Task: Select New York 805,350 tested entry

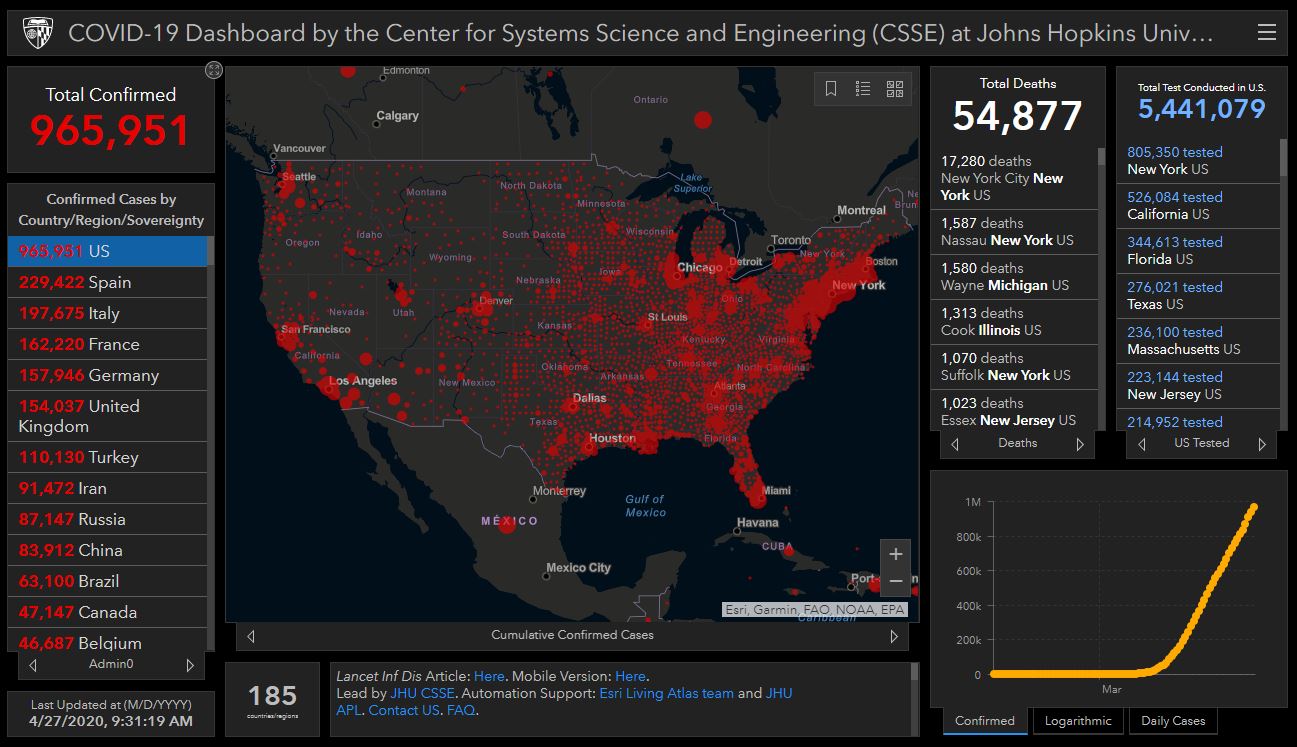Action: (1198, 161)
